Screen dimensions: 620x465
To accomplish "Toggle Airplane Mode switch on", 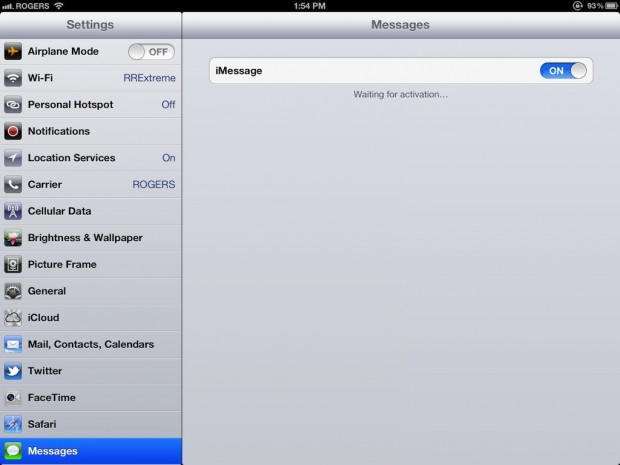I will click(x=151, y=52).
